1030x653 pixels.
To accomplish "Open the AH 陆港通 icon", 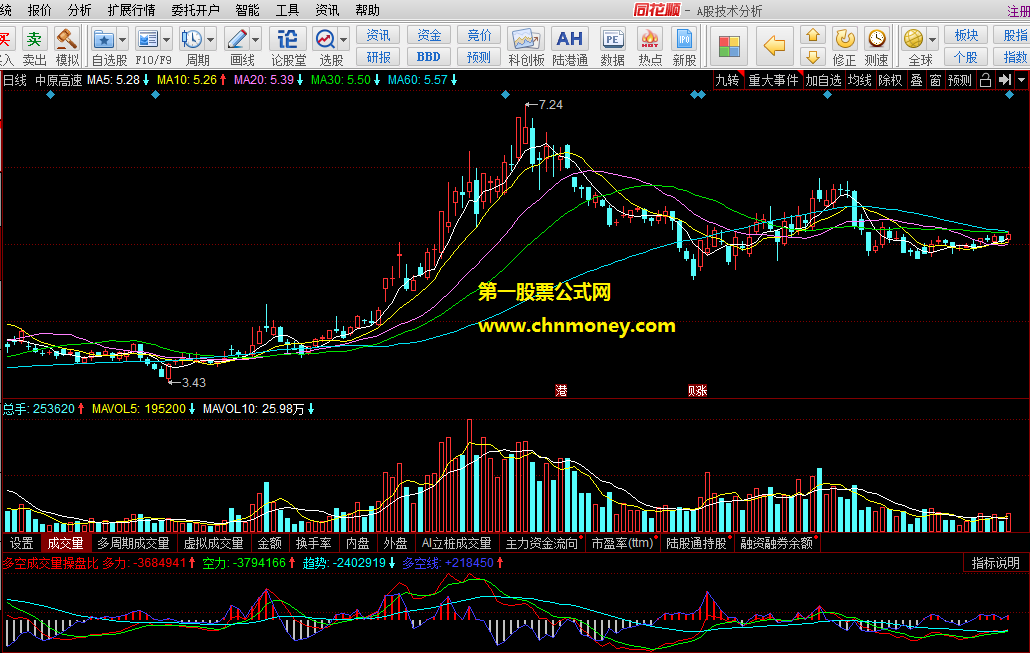I will click(x=570, y=39).
